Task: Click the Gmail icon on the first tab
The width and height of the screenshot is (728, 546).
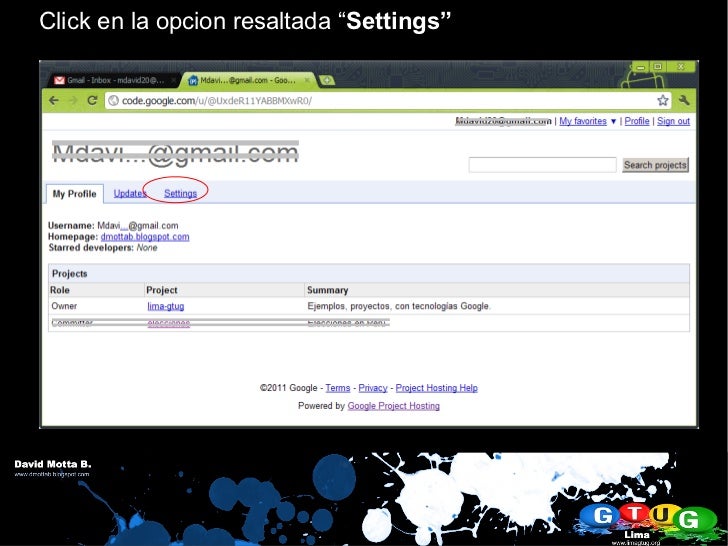Action: (59, 80)
